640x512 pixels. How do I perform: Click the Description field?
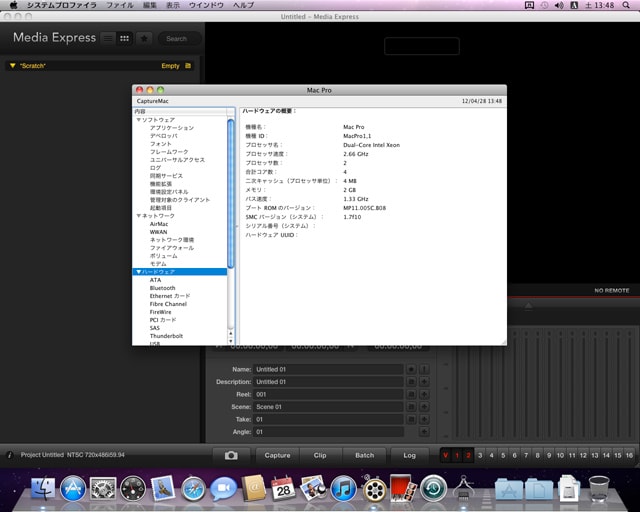[328, 382]
